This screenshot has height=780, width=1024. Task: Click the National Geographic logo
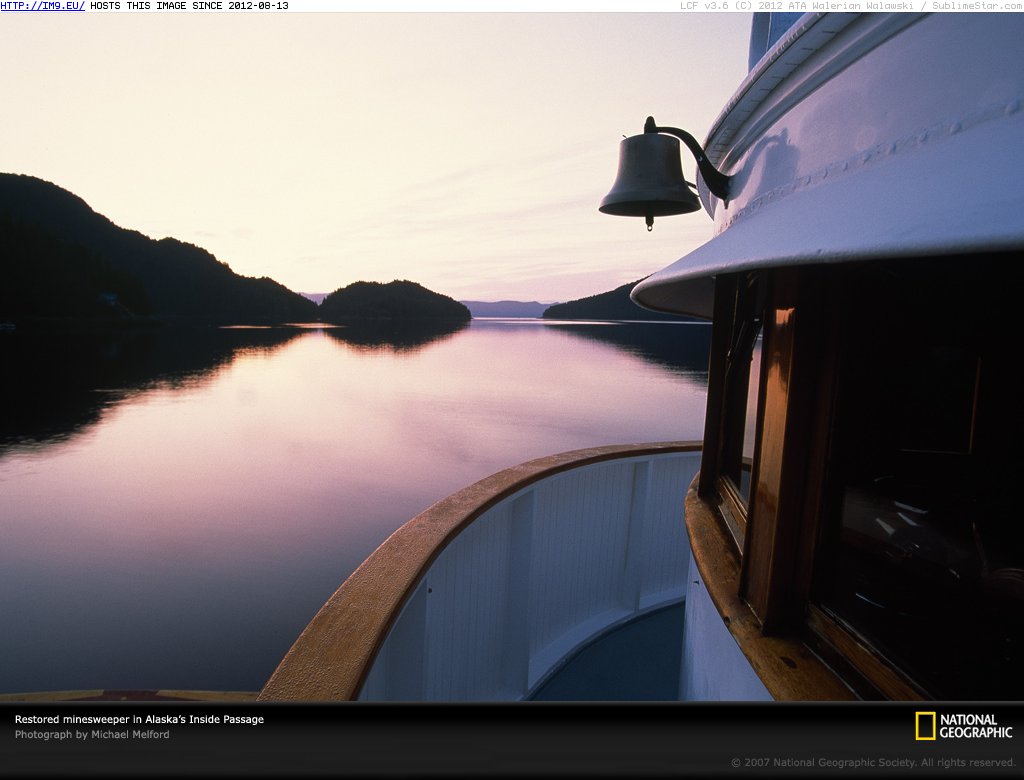pyautogui.click(x=963, y=726)
